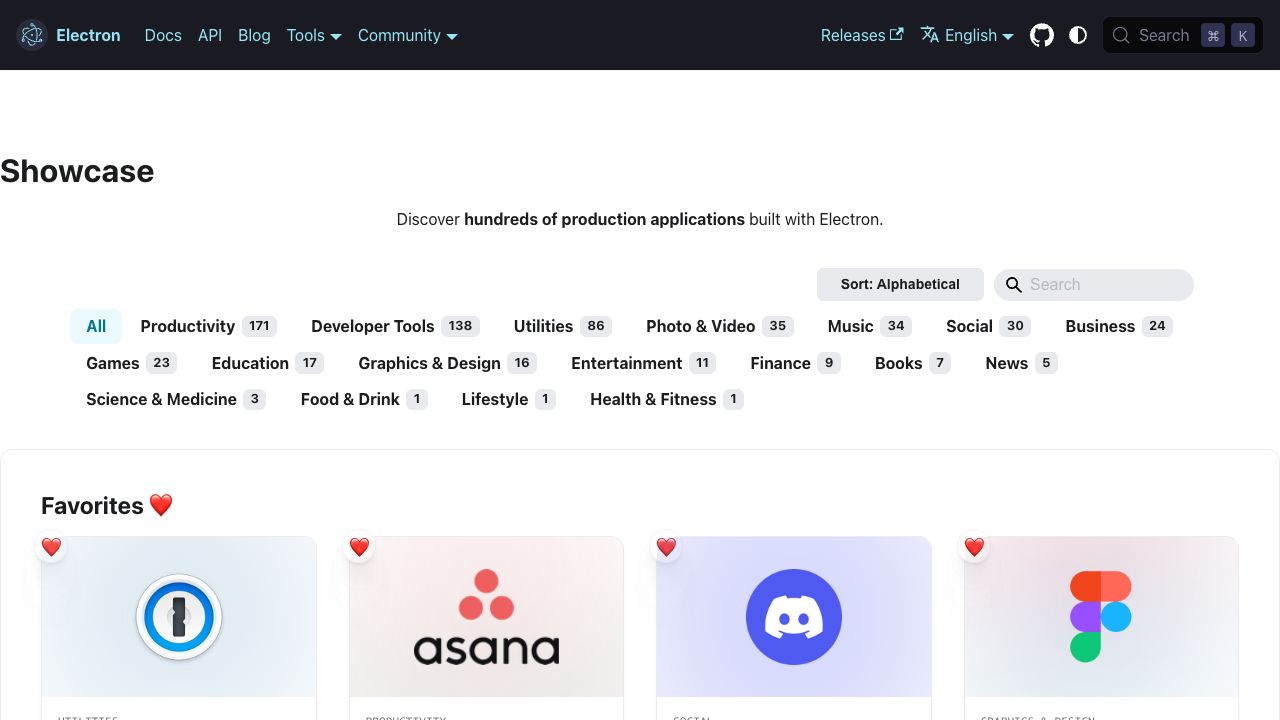Filter by Music category

pos(870,326)
